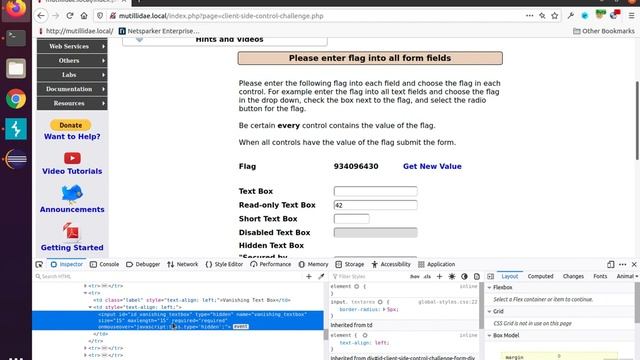Click the PDF Getting Started icon
The image size is (640, 360).
tap(71, 232)
